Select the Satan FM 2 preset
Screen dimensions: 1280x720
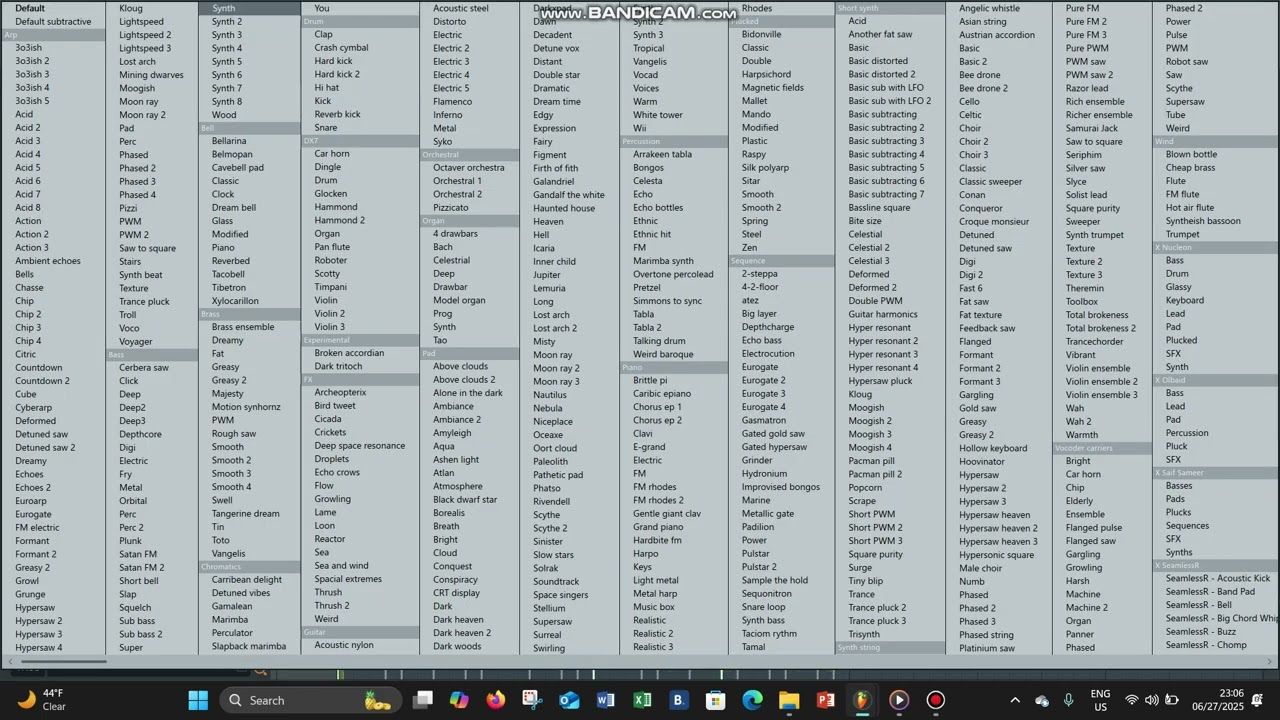click(x=141, y=567)
